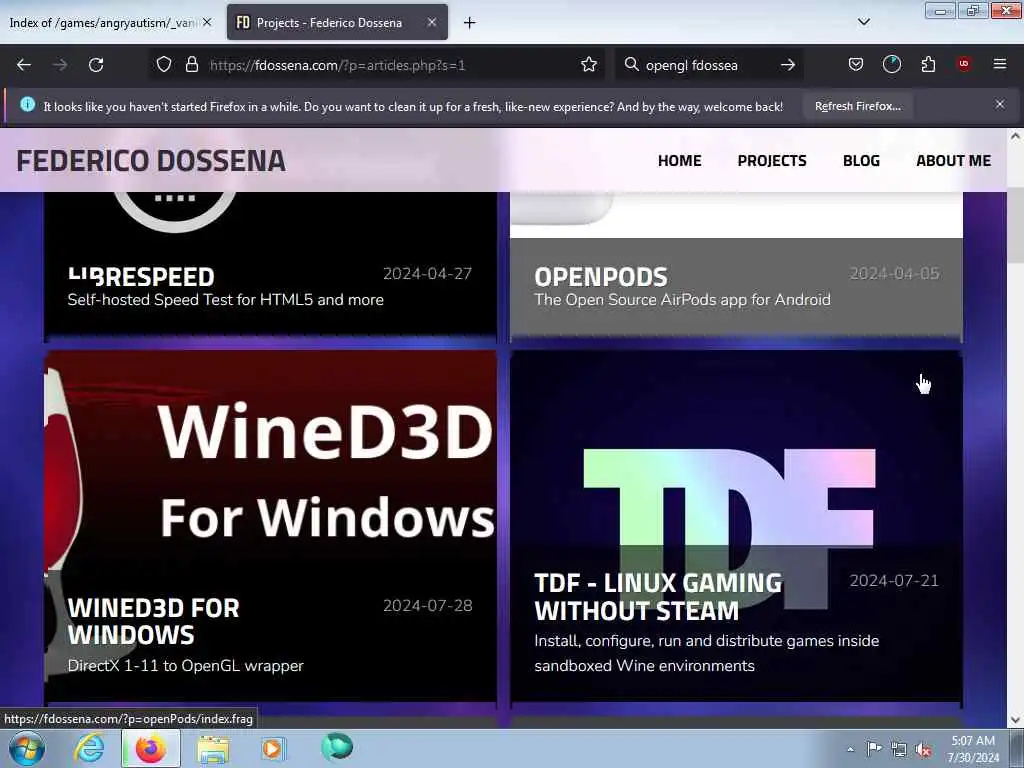
Task: Open the ABOUT ME nav link
Action: [953, 161]
